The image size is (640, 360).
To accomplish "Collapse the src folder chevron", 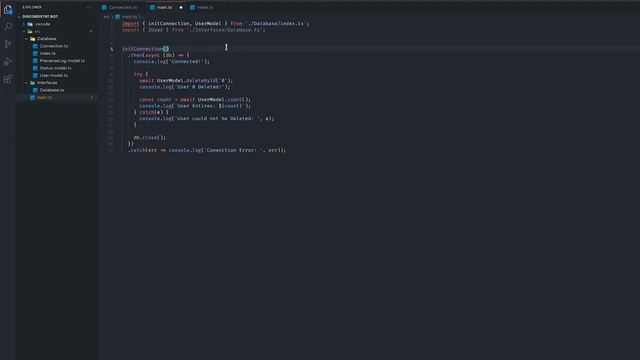I will click(24, 31).
